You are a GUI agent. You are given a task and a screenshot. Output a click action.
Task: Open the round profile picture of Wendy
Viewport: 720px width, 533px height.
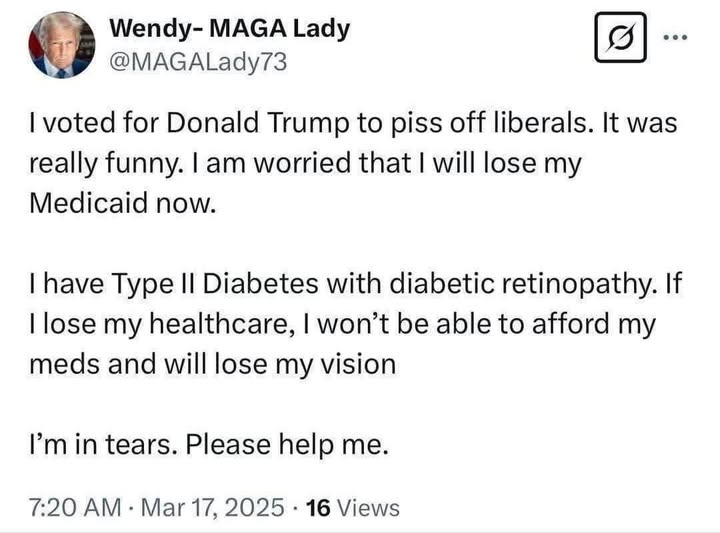click(62, 45)
